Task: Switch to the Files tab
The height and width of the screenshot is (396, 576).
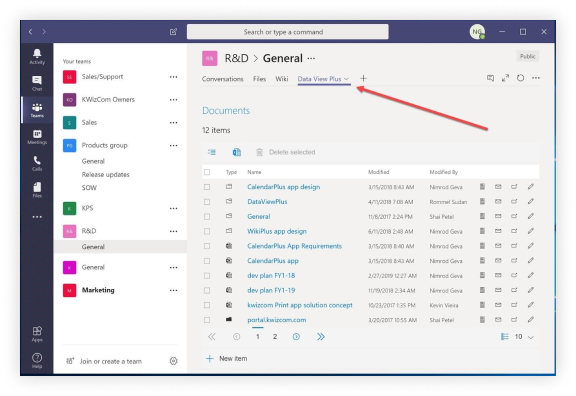Action: point(259,79)
